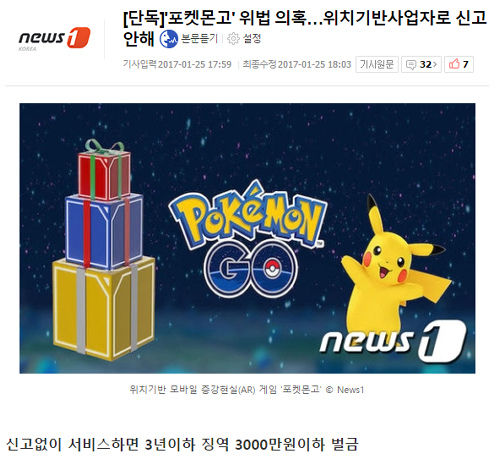500x465 pixels.
Task: Click the article headline text
Action: pos(305,28)
